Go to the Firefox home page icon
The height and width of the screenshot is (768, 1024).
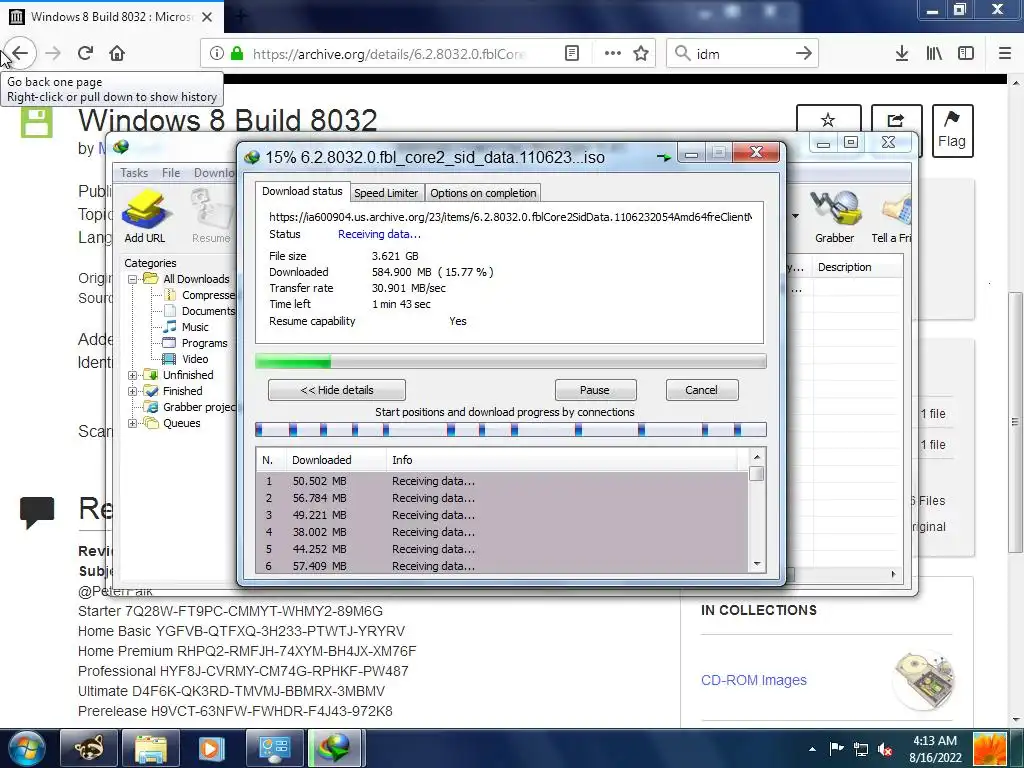[117, 53]
